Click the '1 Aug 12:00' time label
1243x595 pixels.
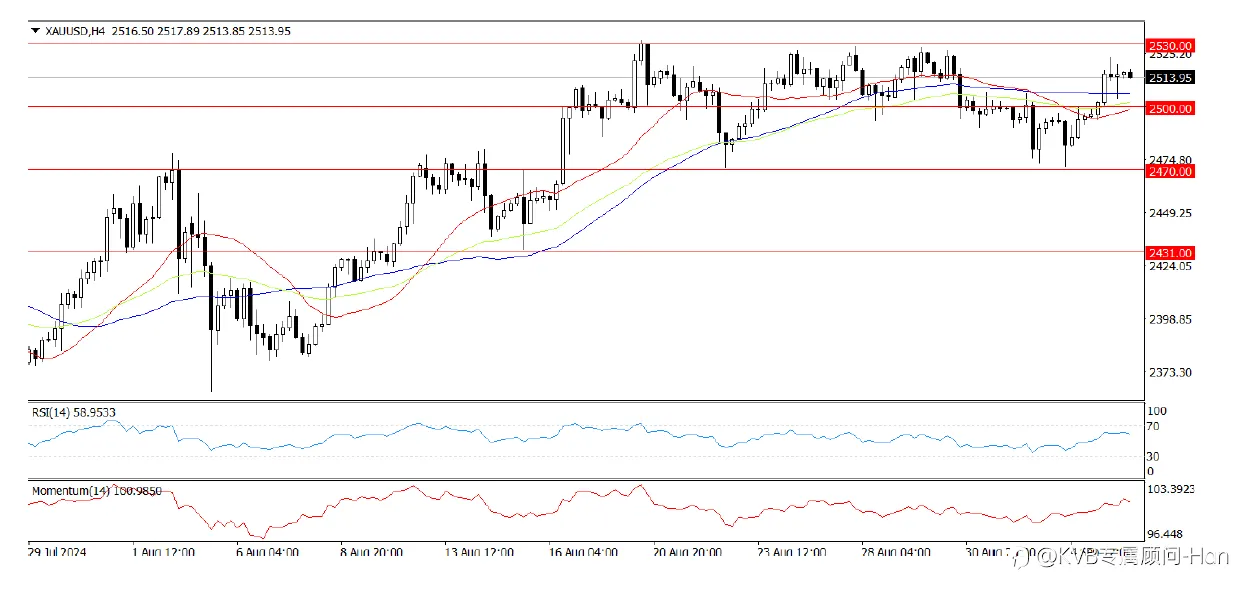[165, 551]
